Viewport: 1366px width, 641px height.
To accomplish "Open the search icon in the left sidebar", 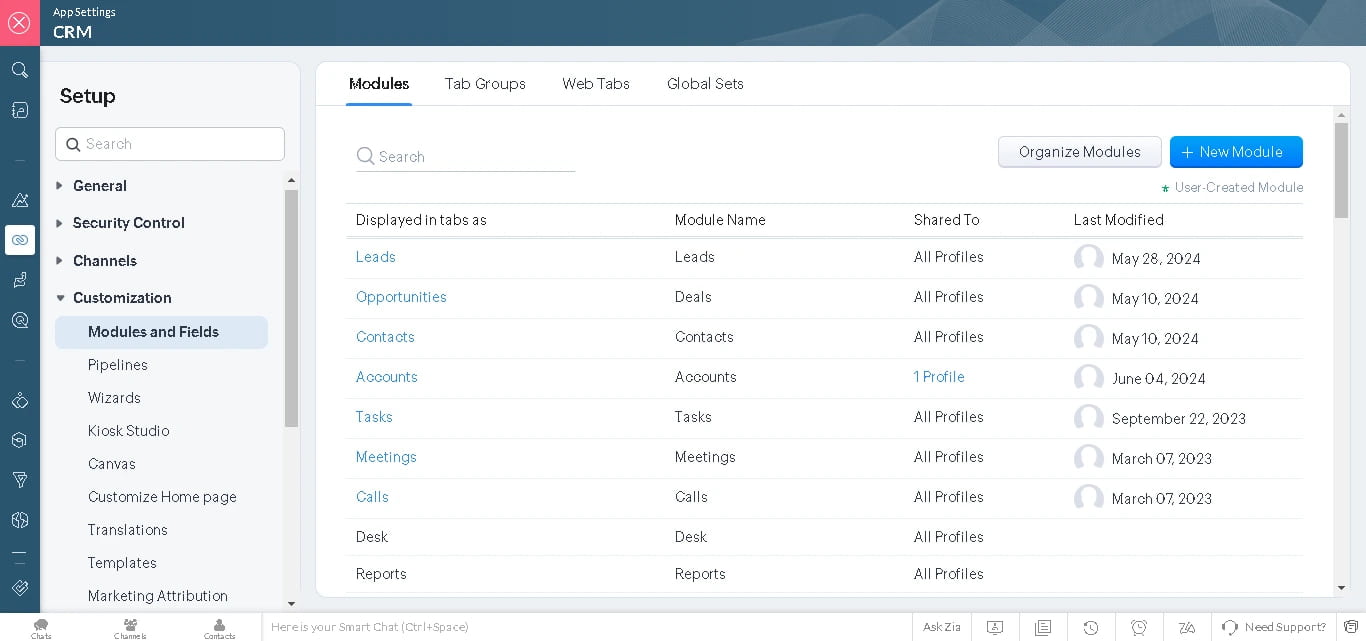I will tap(19, 70).
